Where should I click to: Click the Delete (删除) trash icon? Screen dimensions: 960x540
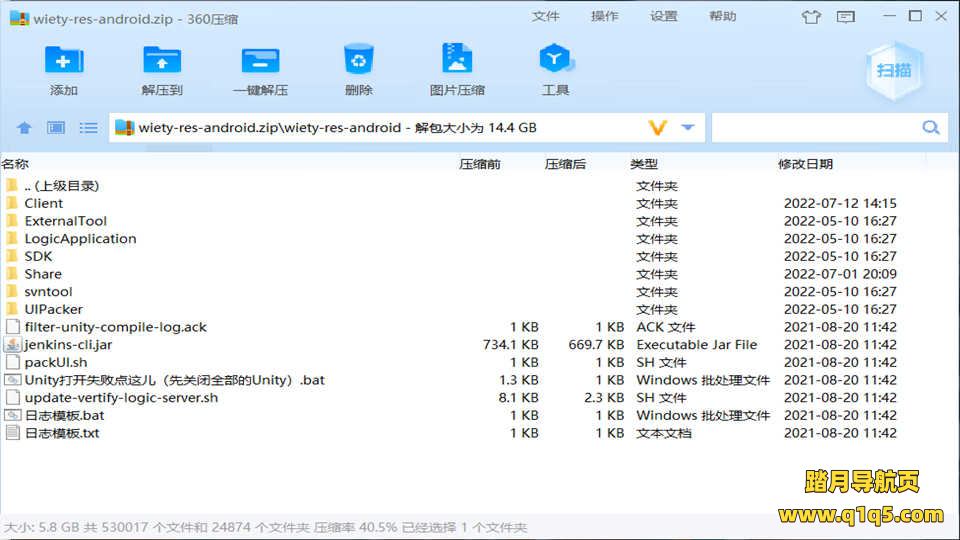pyautogui.click(x=358, y=60)
